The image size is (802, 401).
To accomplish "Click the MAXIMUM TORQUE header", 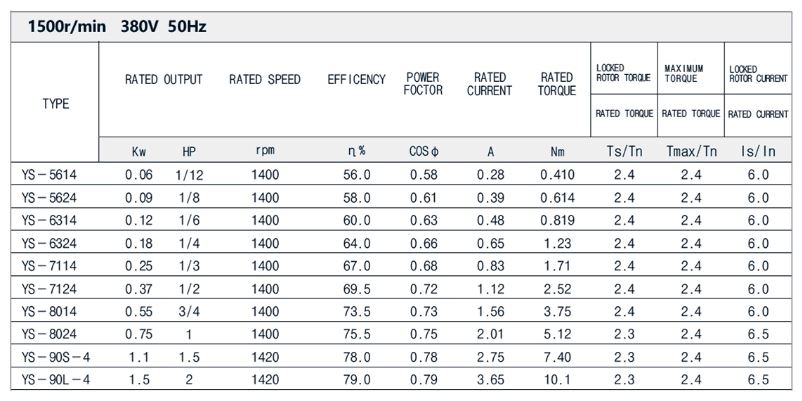I will [684, 73].
